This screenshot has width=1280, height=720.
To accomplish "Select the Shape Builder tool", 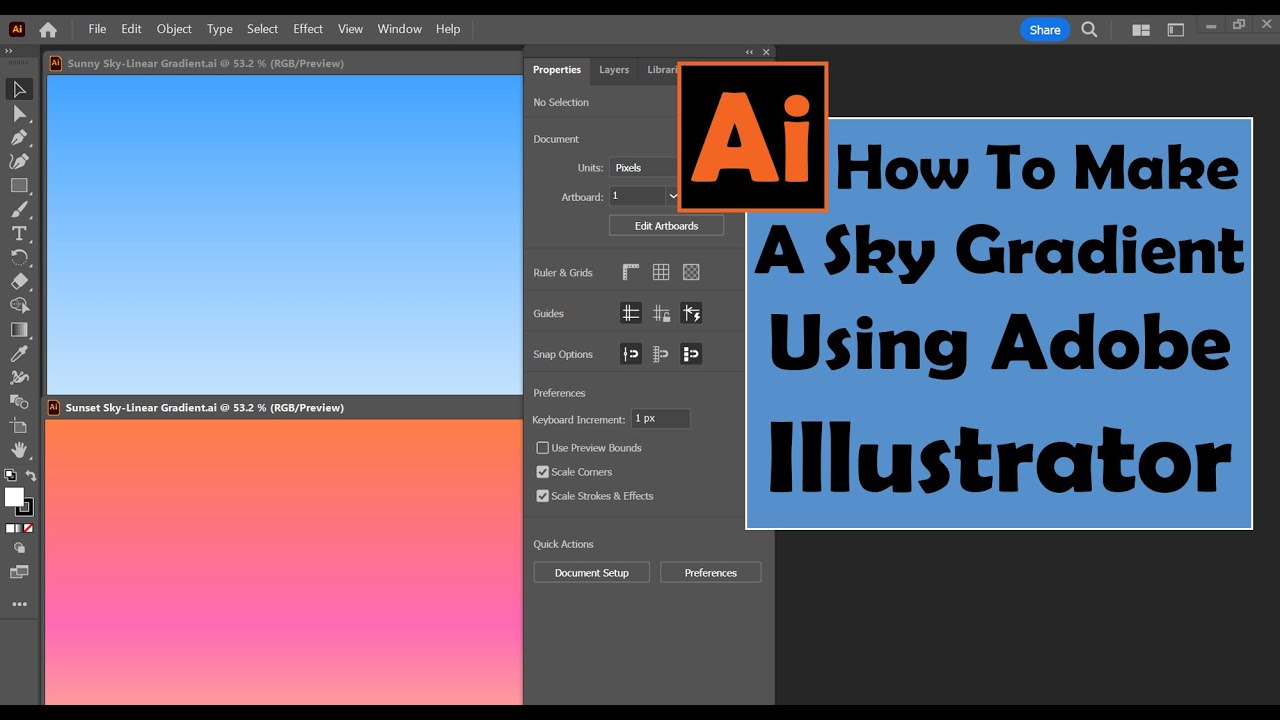I will tap(19, 305).
